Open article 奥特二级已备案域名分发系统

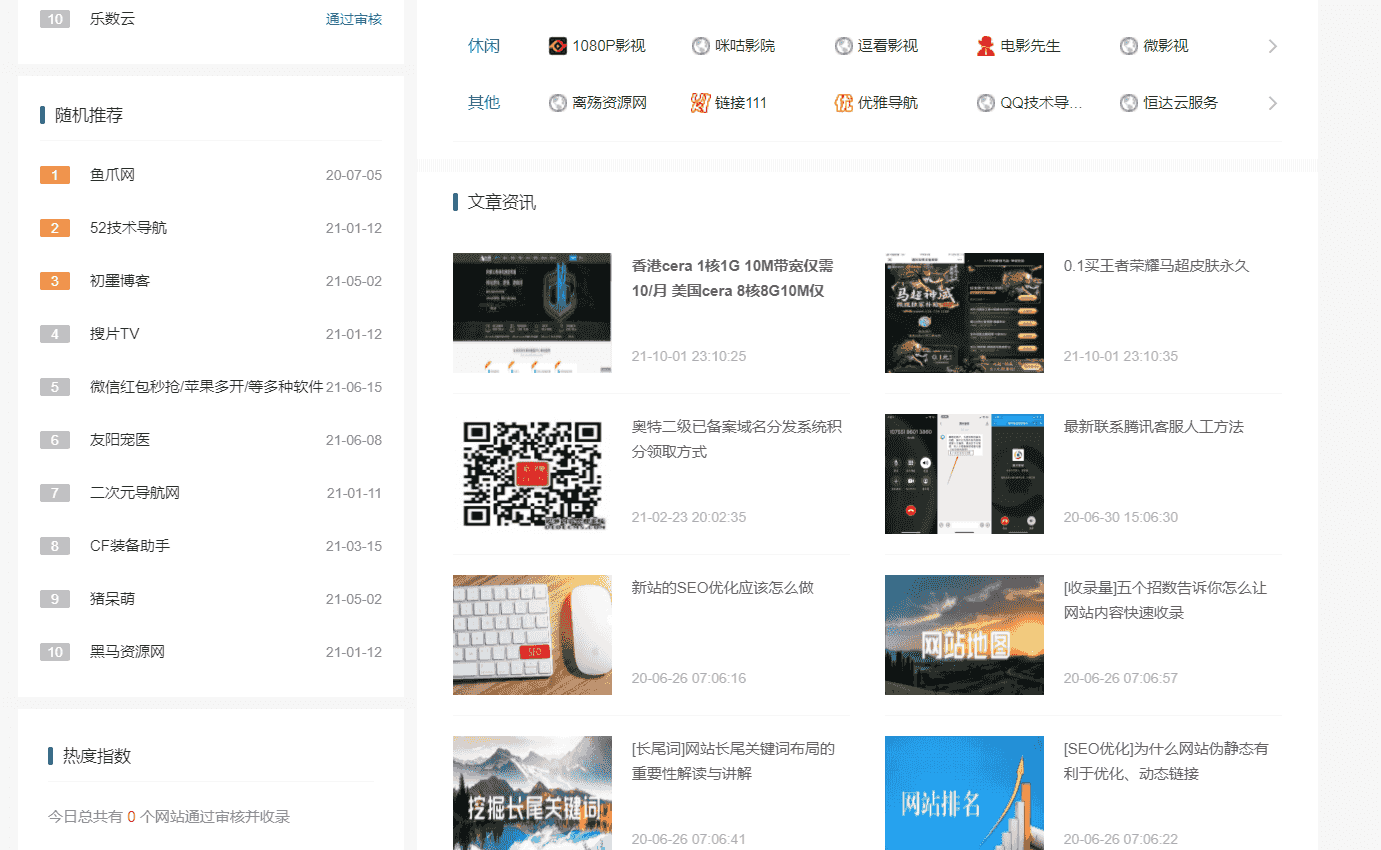[737, 439]
